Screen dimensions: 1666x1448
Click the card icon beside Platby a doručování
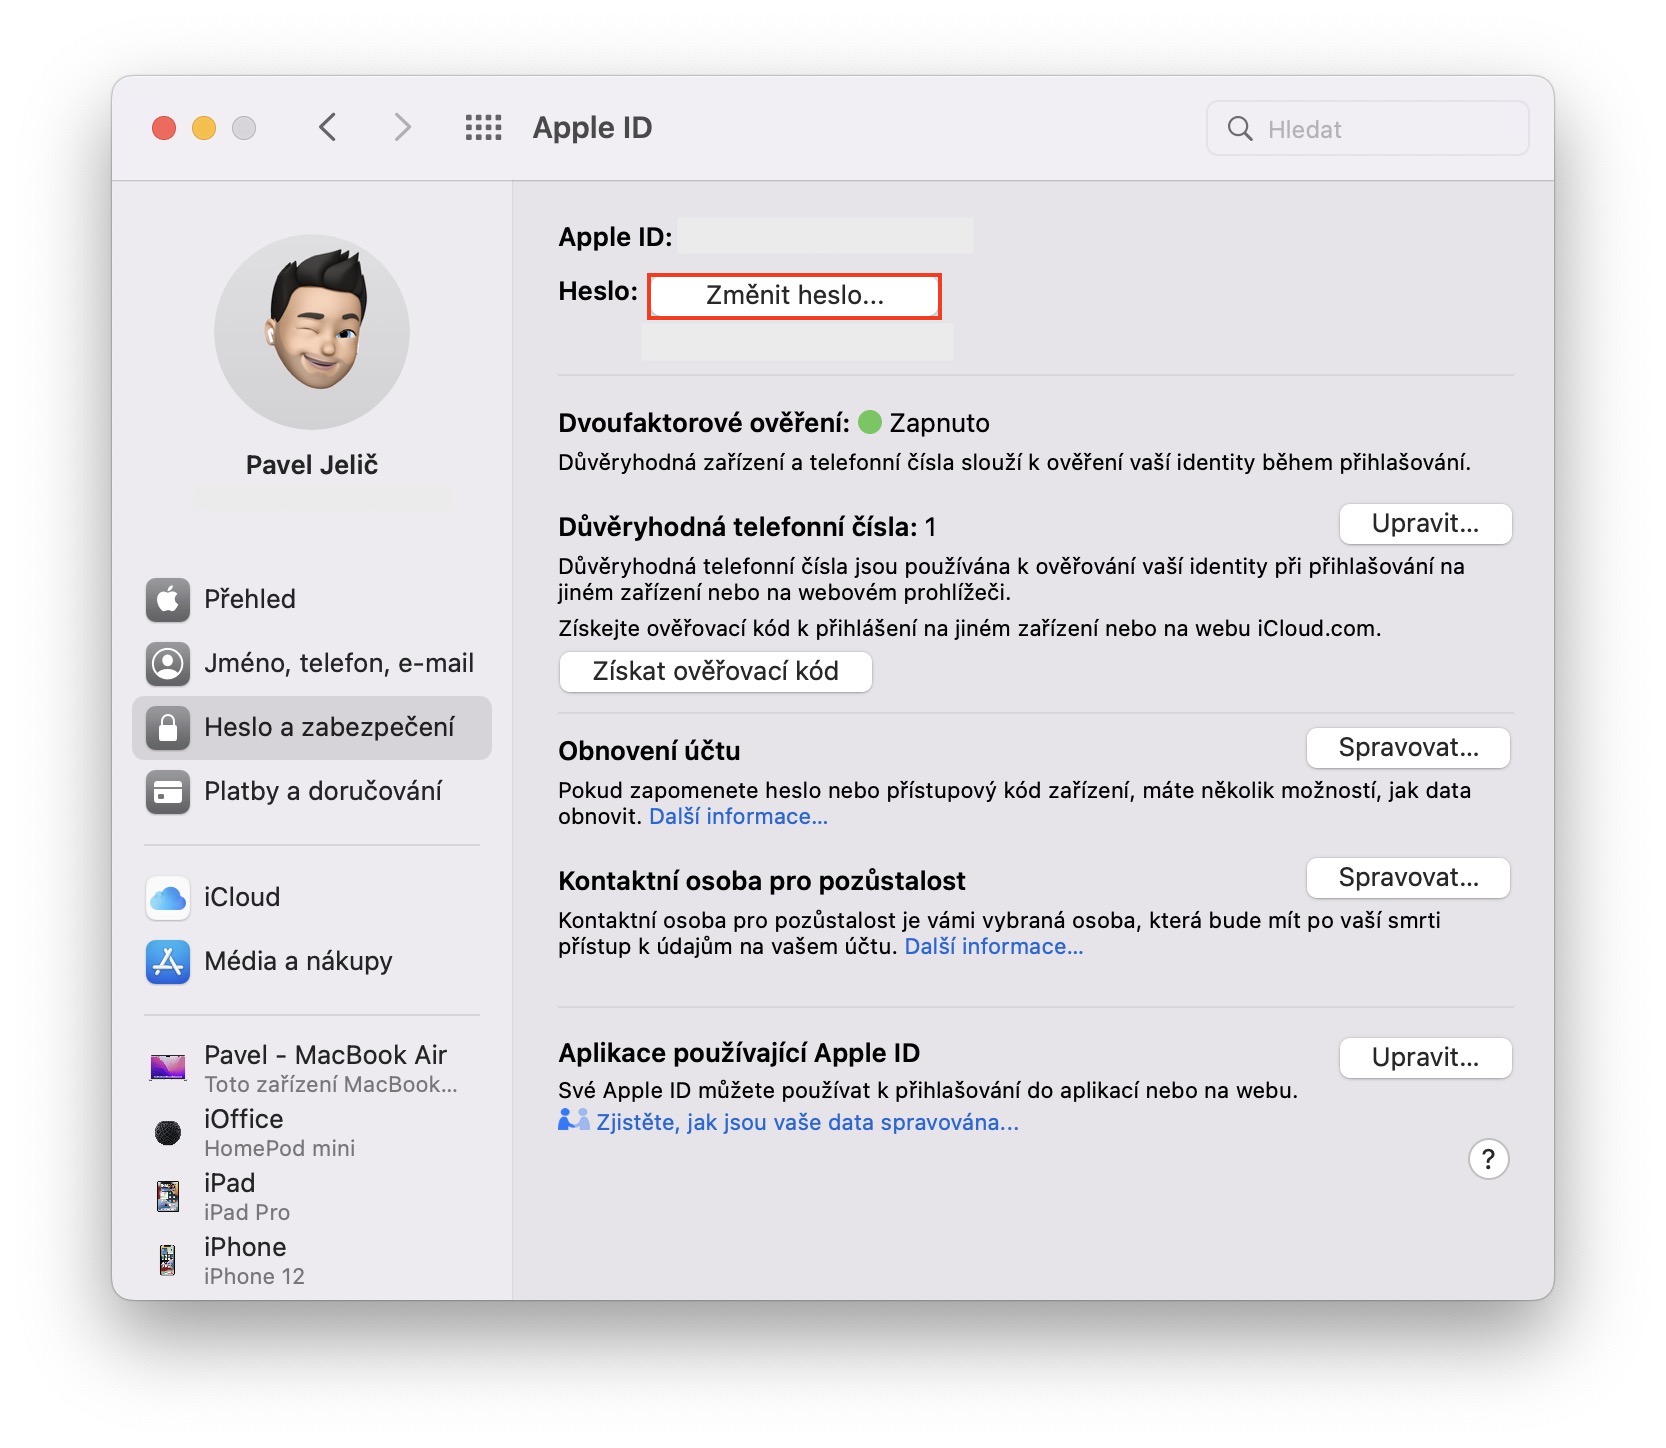coord(168,792)
